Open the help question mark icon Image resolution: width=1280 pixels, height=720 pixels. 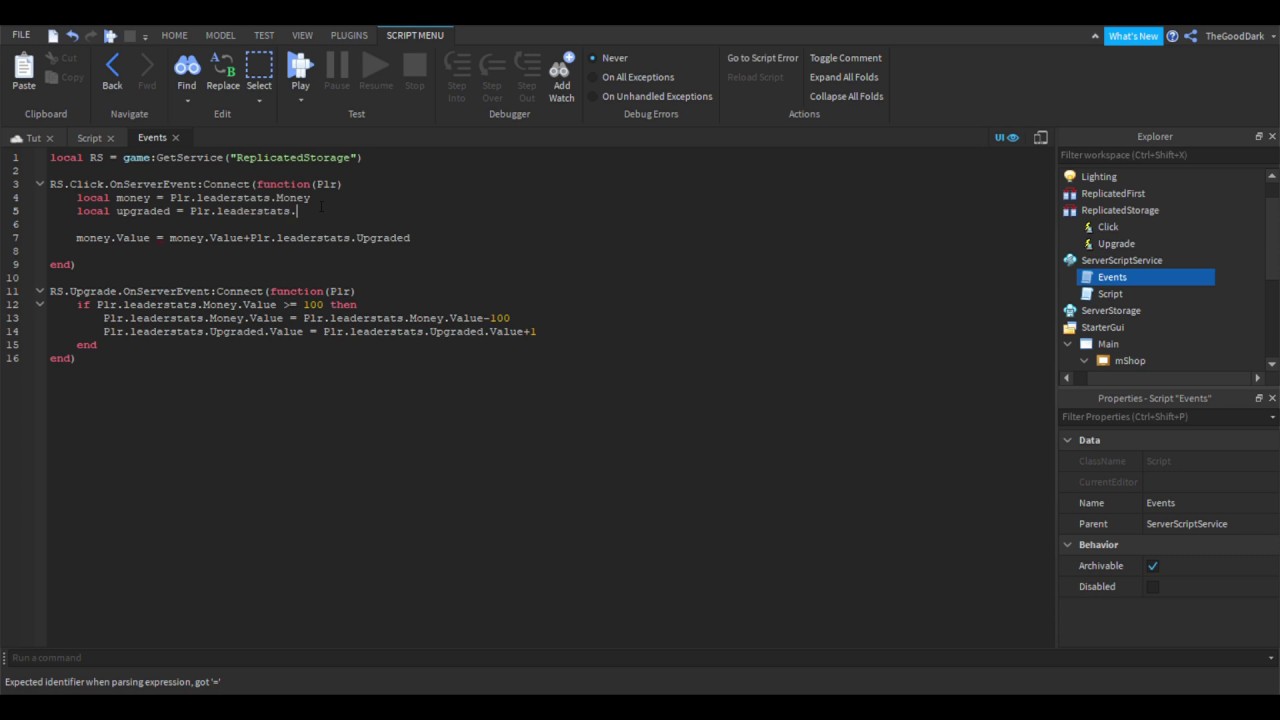coord(1172,36)
